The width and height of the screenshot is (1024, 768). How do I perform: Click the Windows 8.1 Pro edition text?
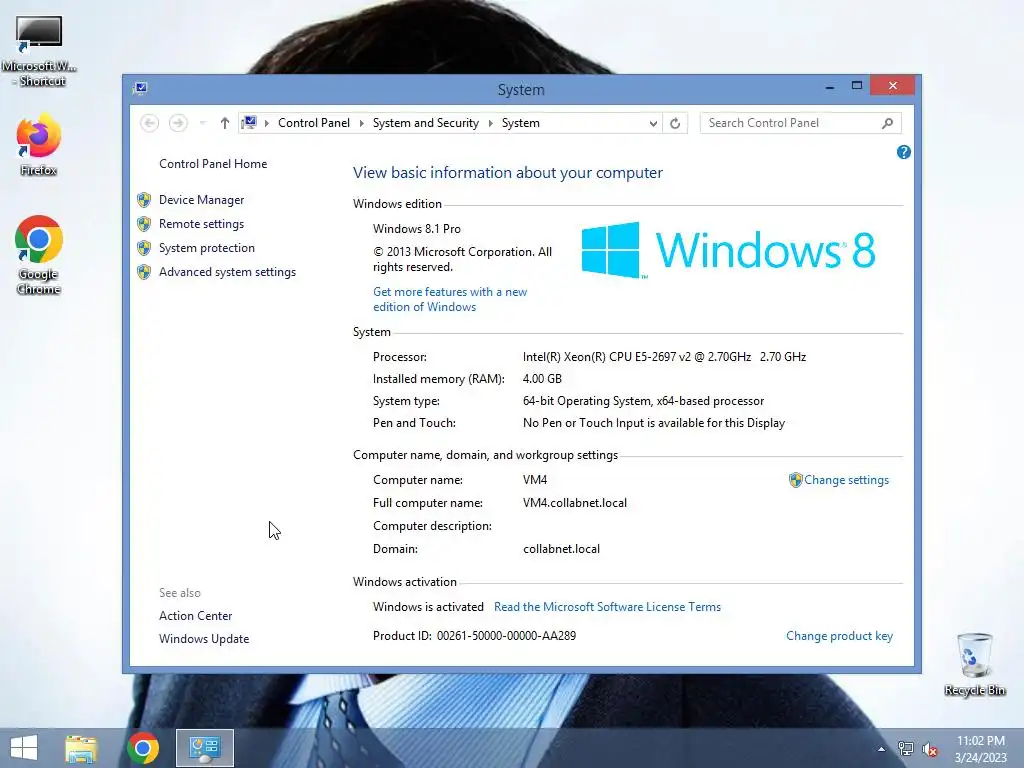417,229
